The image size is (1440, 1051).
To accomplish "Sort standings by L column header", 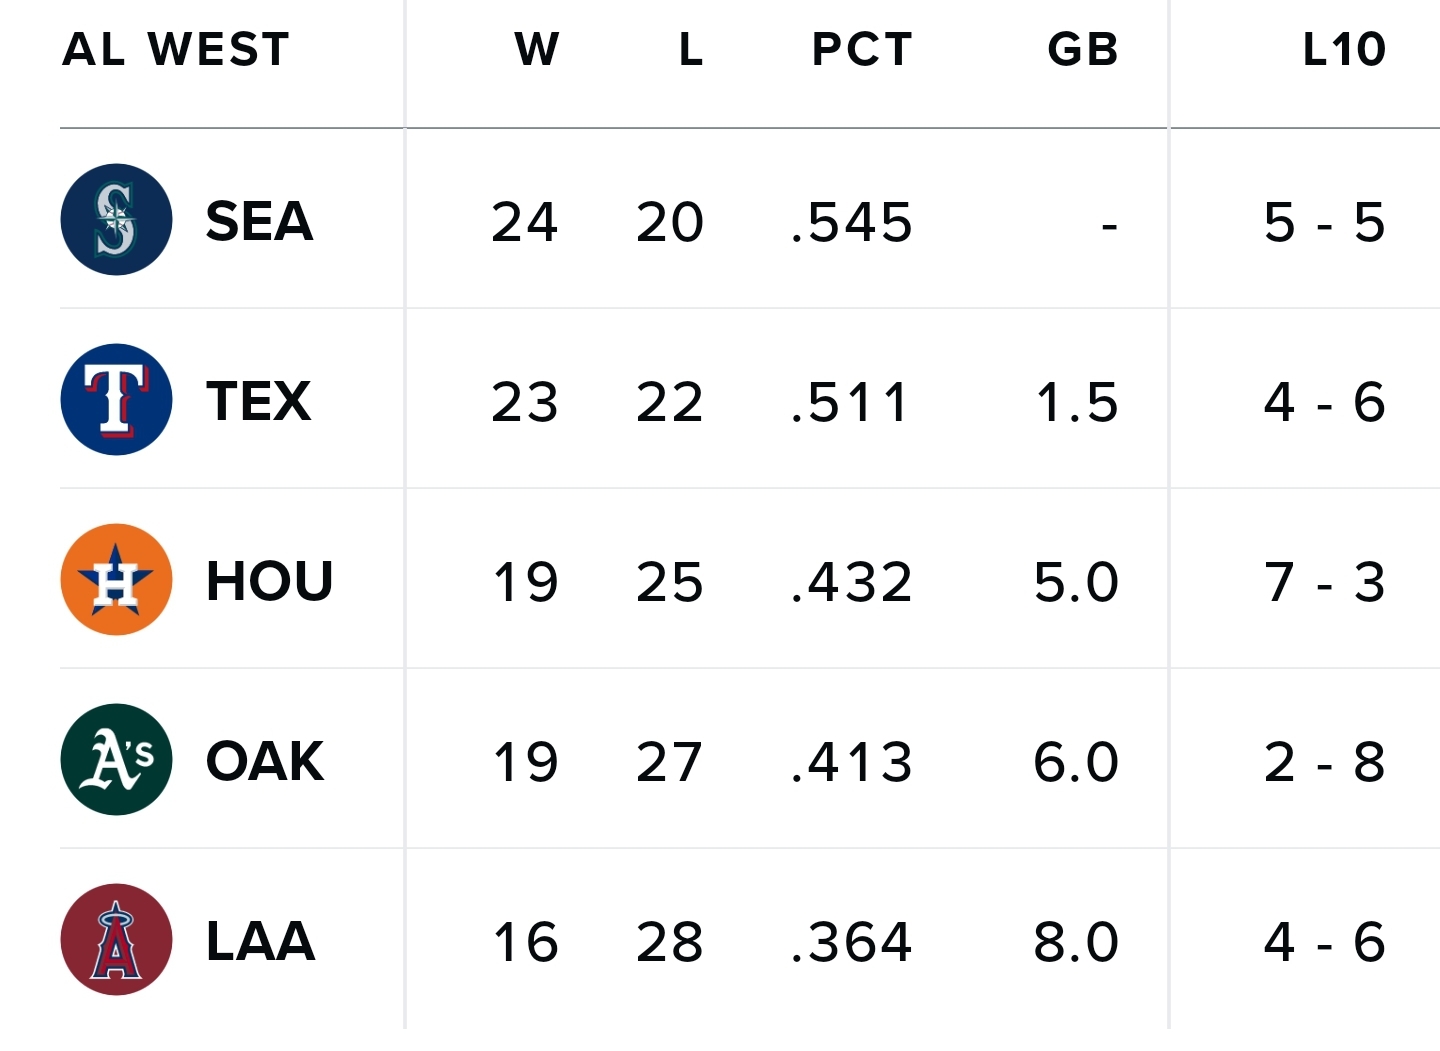I will (690, 49).
